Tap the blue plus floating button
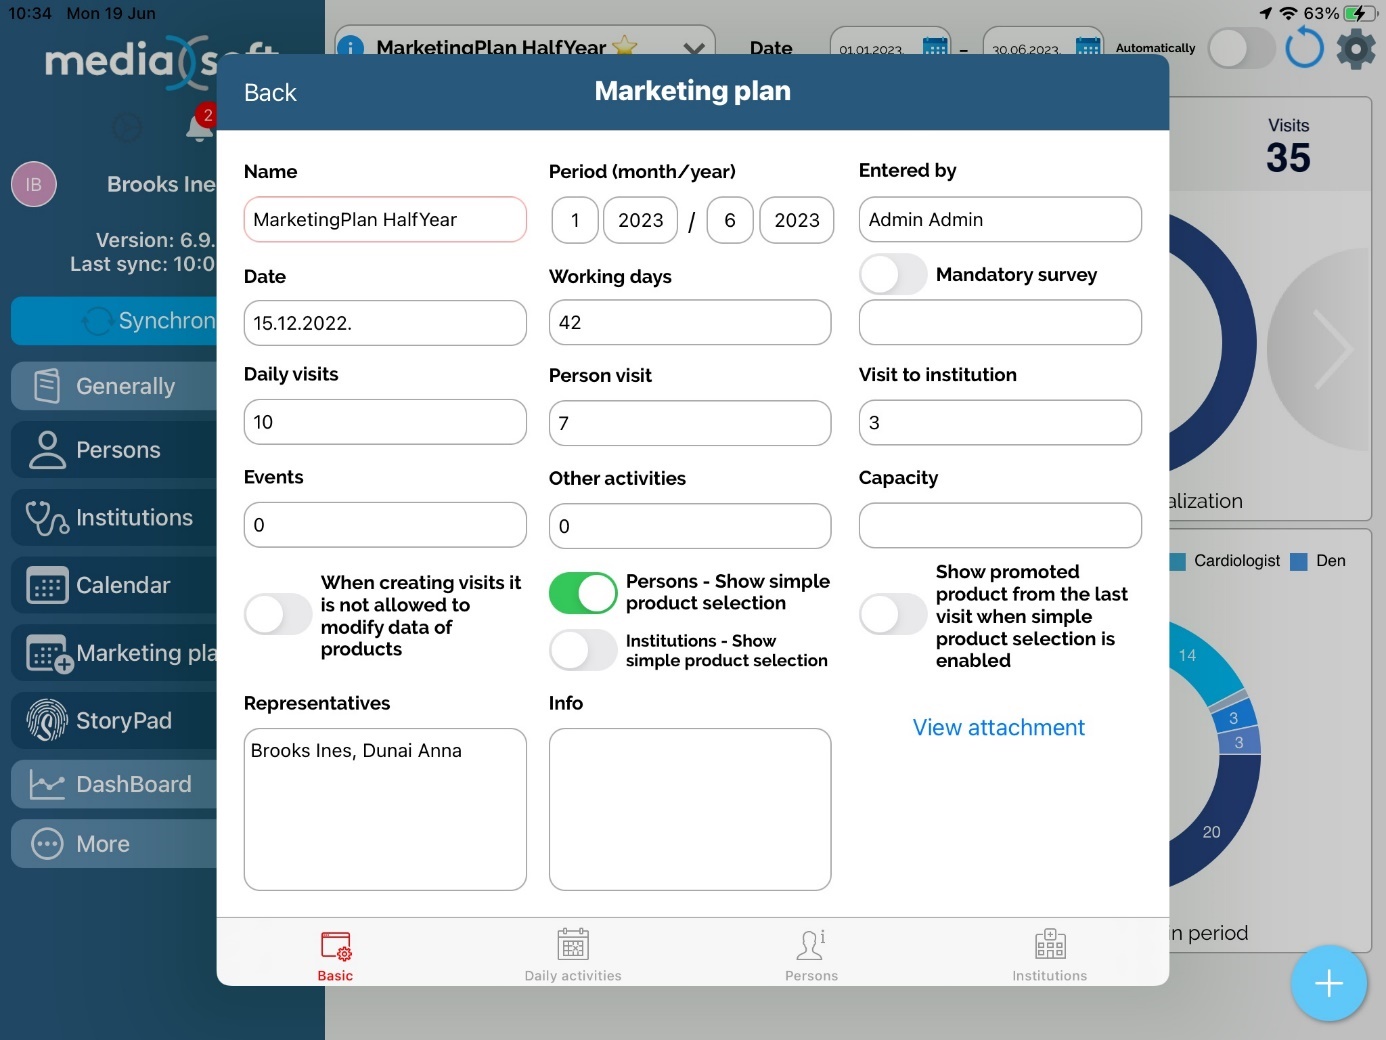This screenshot has width=1386, height=1040. pyautogui.click(x=1328, y=983)
